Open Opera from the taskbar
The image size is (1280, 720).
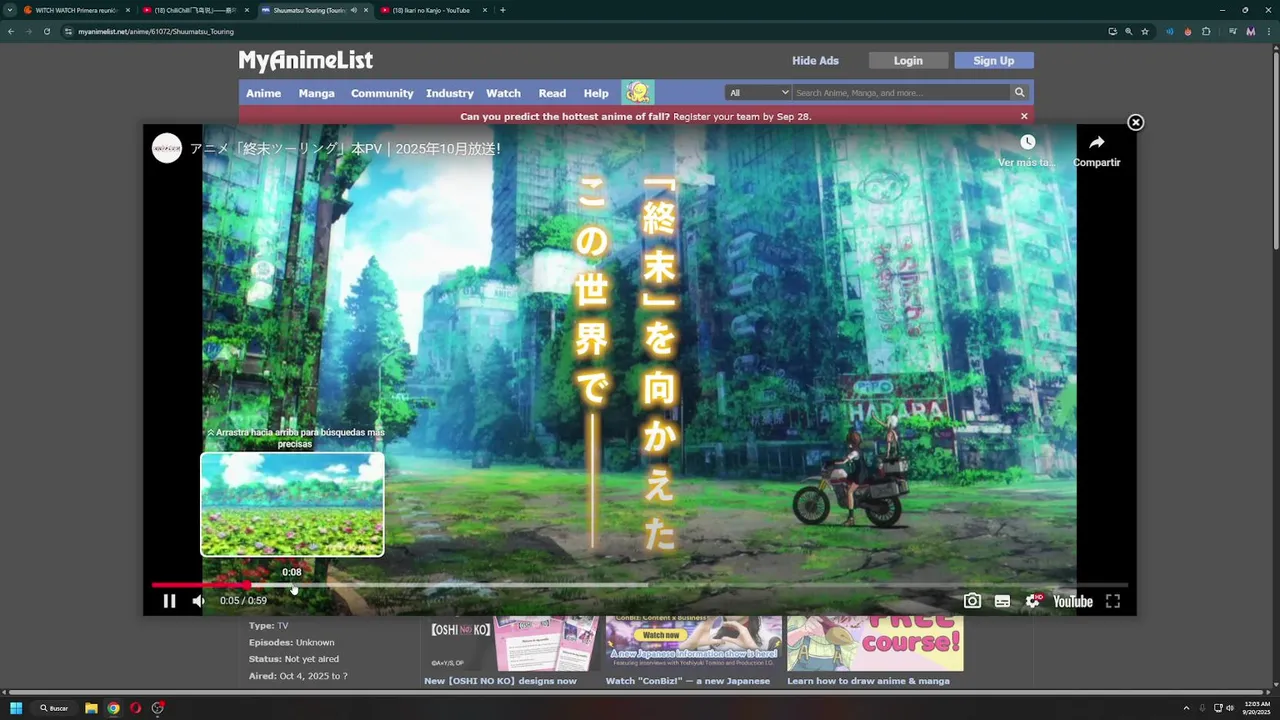pos(135,708)
